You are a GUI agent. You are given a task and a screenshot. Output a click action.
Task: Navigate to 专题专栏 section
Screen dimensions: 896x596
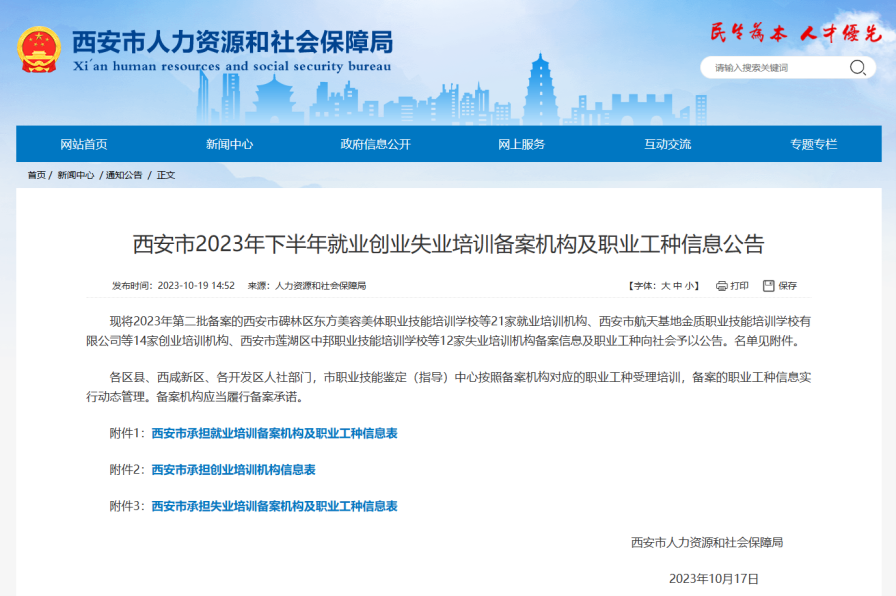(813, 144)
